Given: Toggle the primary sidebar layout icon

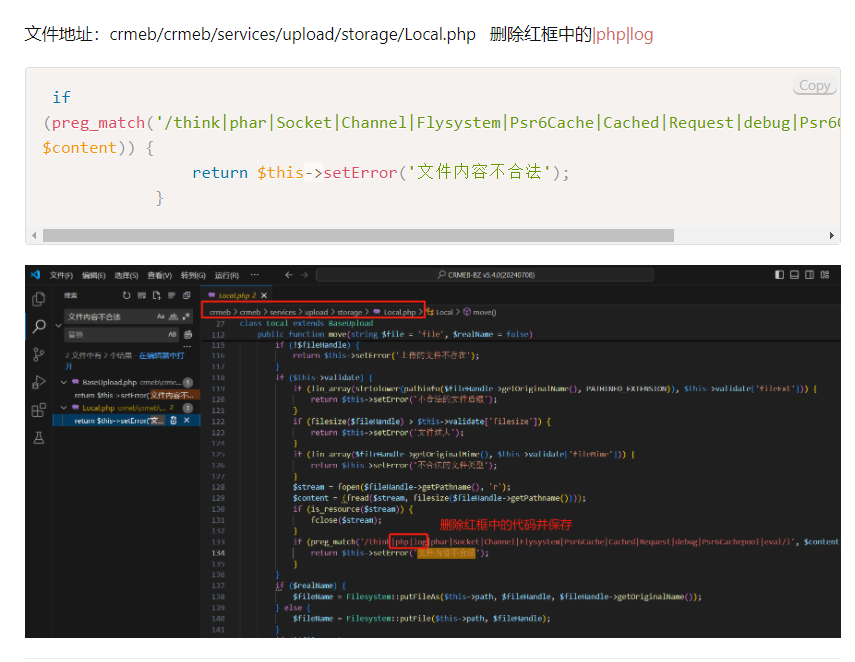Looking at the screenshot, I should [779, 275].
